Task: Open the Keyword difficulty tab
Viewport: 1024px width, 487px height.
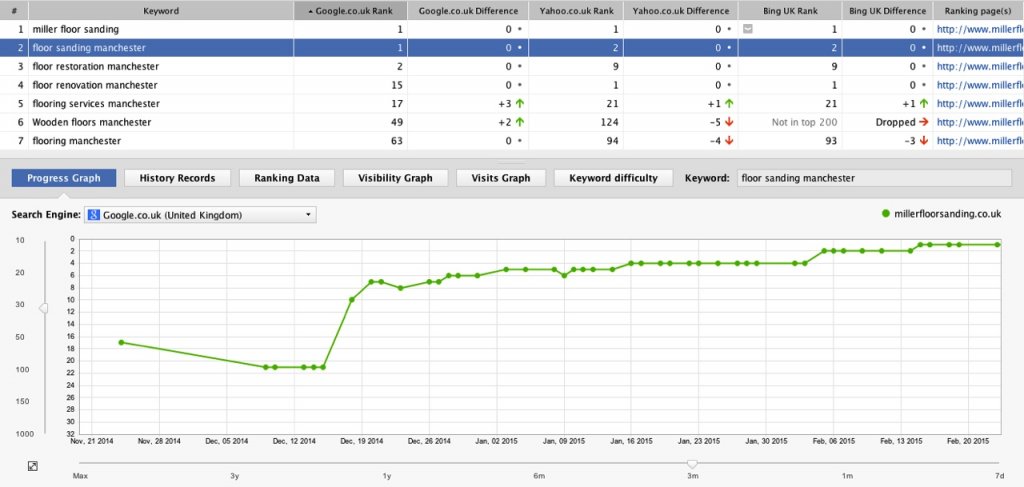Action: [x=613, y=178]
